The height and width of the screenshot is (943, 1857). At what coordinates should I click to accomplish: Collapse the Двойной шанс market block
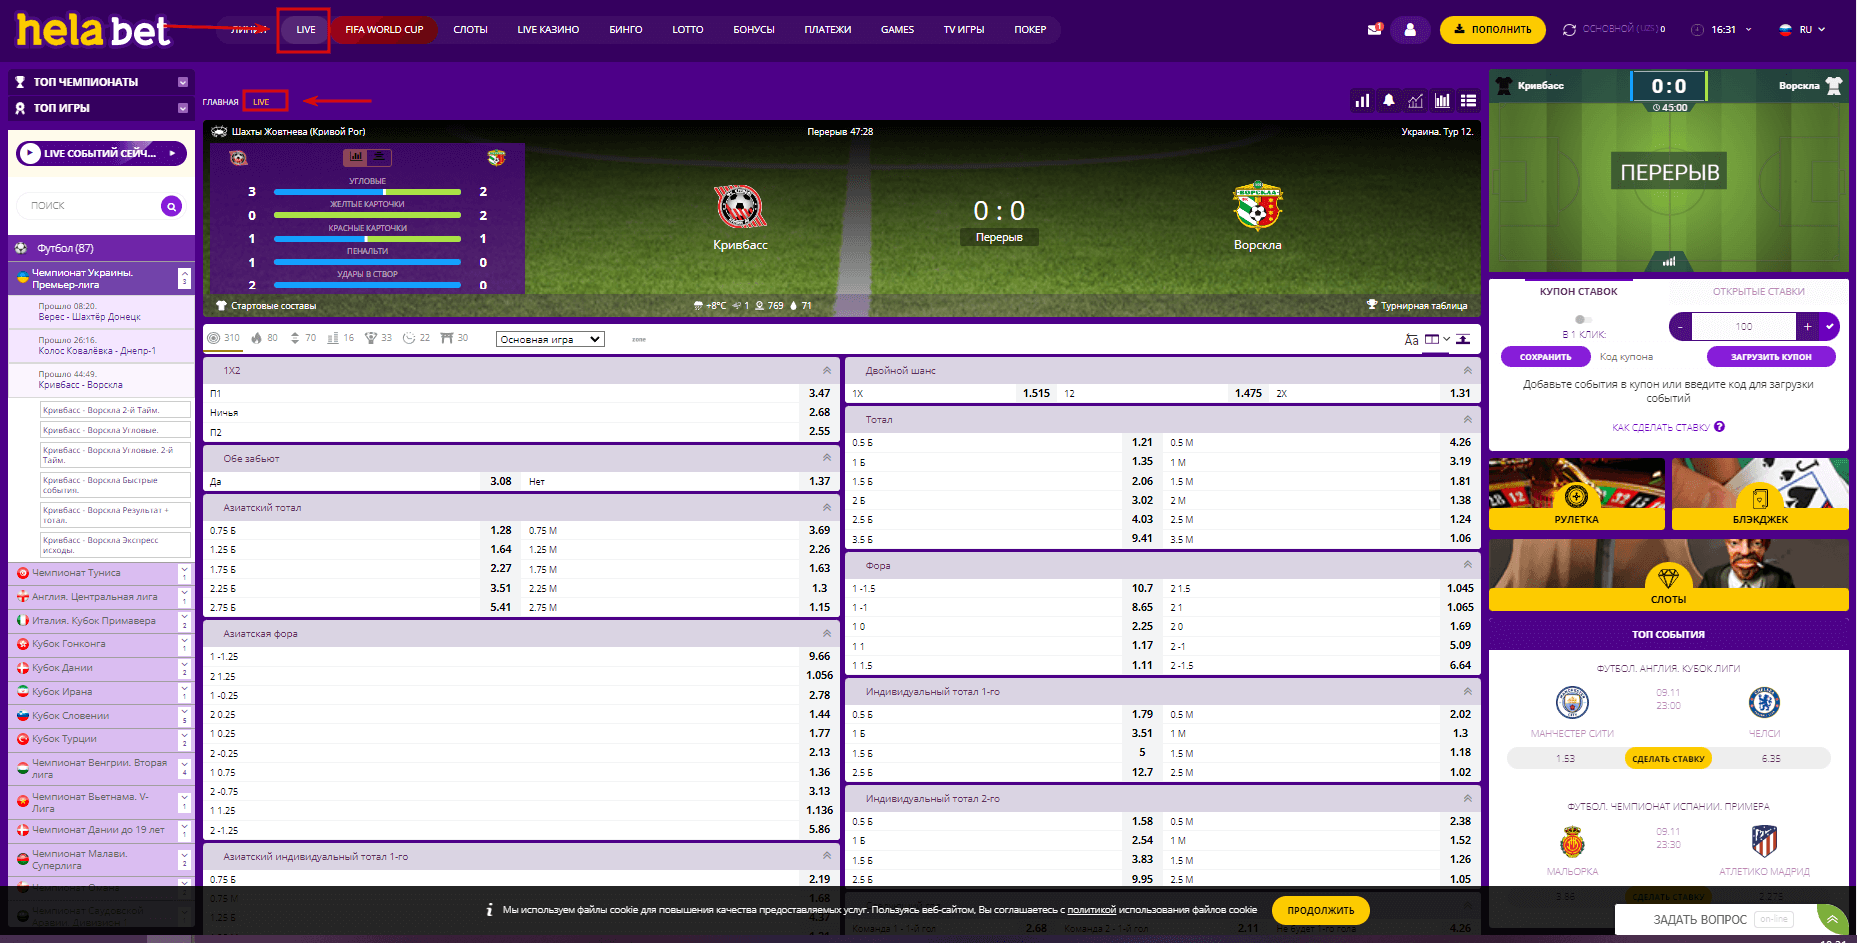pyautogui.click(x=1468, y=370)
